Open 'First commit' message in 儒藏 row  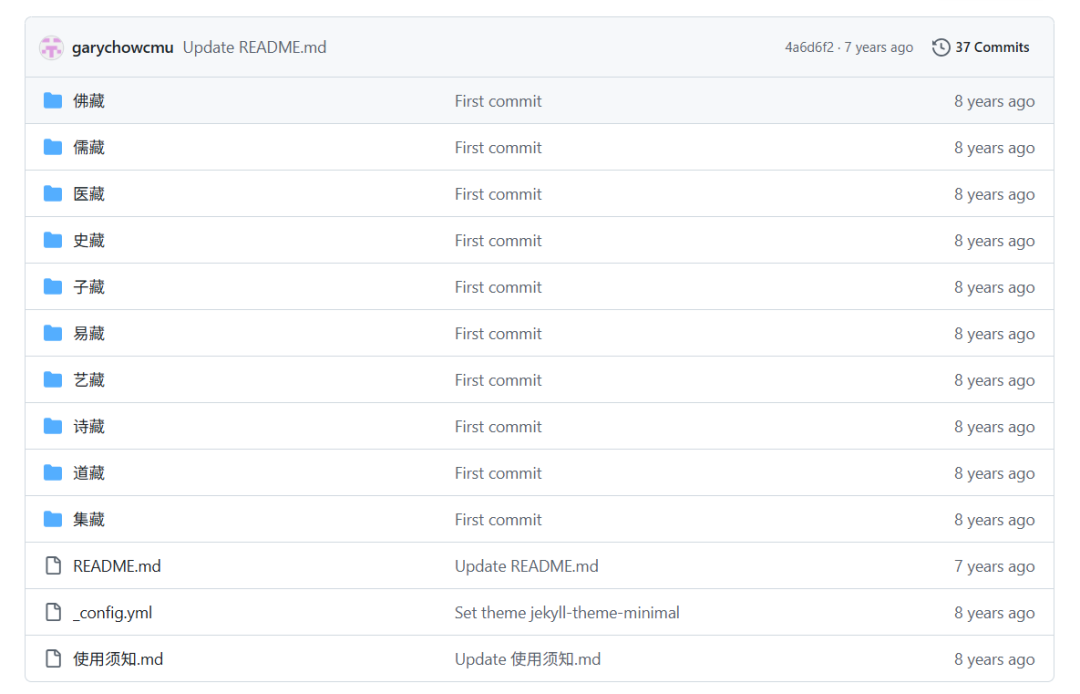click(x=498, y=147)
